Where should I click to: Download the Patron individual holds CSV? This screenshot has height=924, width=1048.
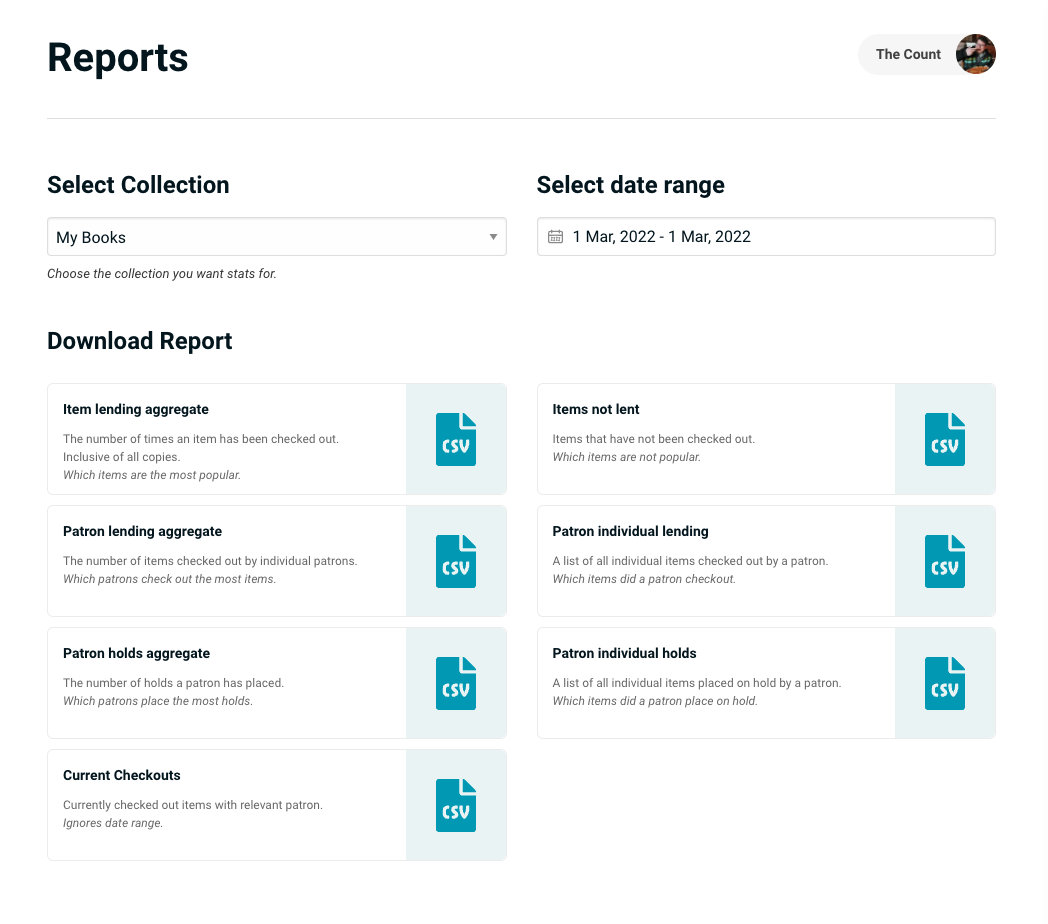point(944,683)
